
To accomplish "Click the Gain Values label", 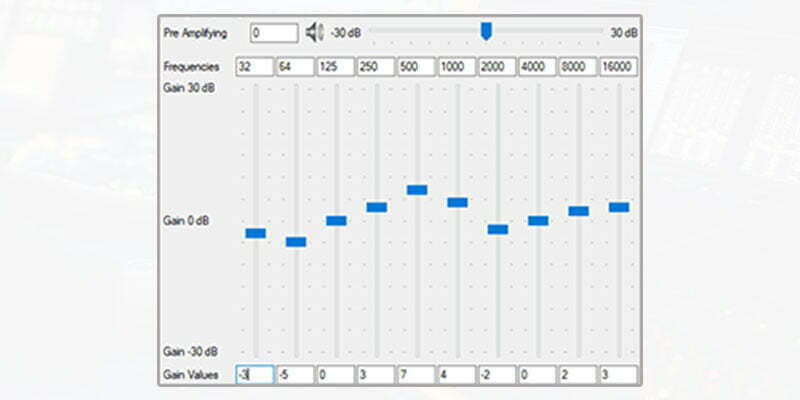I will coord(191,375).
